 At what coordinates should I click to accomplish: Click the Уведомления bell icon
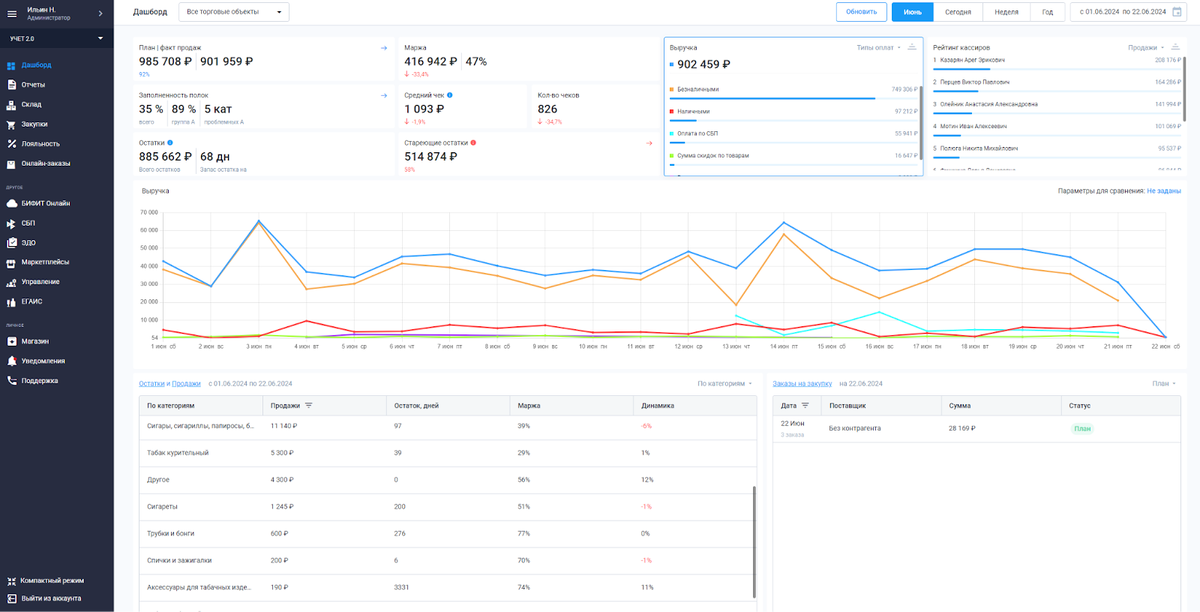11,361
